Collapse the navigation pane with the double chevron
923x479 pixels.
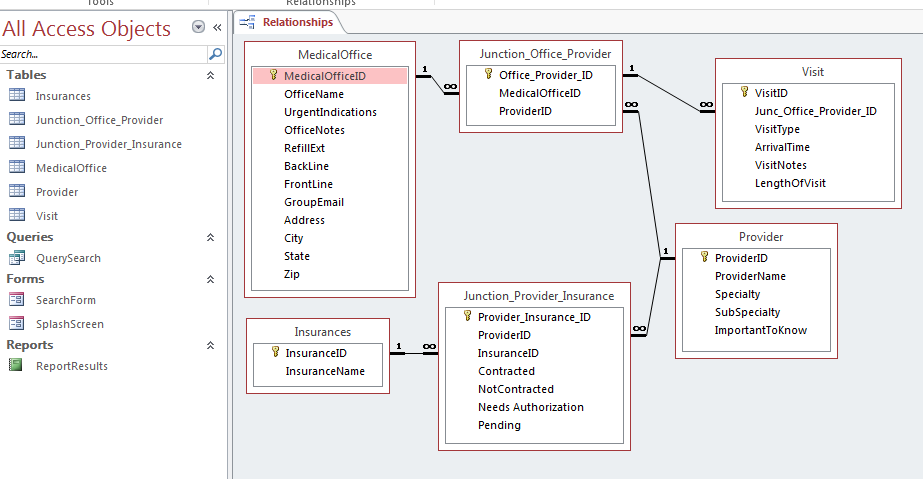click(x=217, y=27)
